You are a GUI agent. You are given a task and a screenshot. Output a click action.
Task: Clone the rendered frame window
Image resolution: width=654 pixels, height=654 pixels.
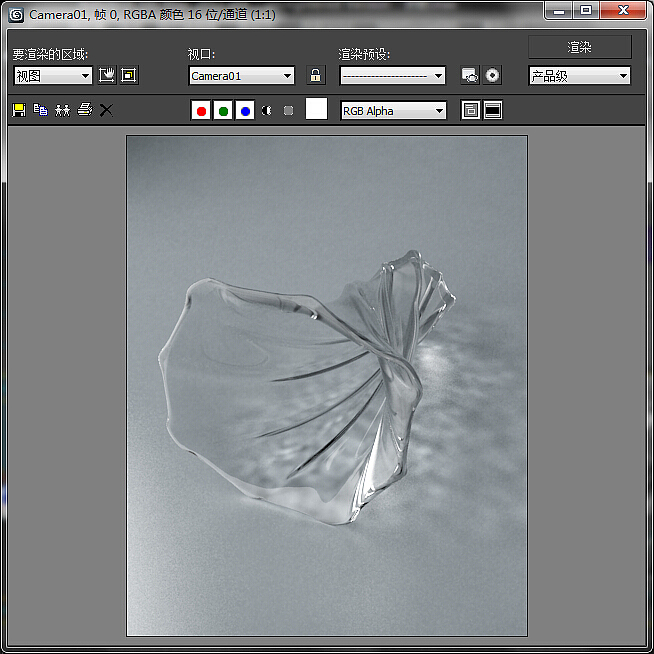pyautogui.click(x=63, y=110)
